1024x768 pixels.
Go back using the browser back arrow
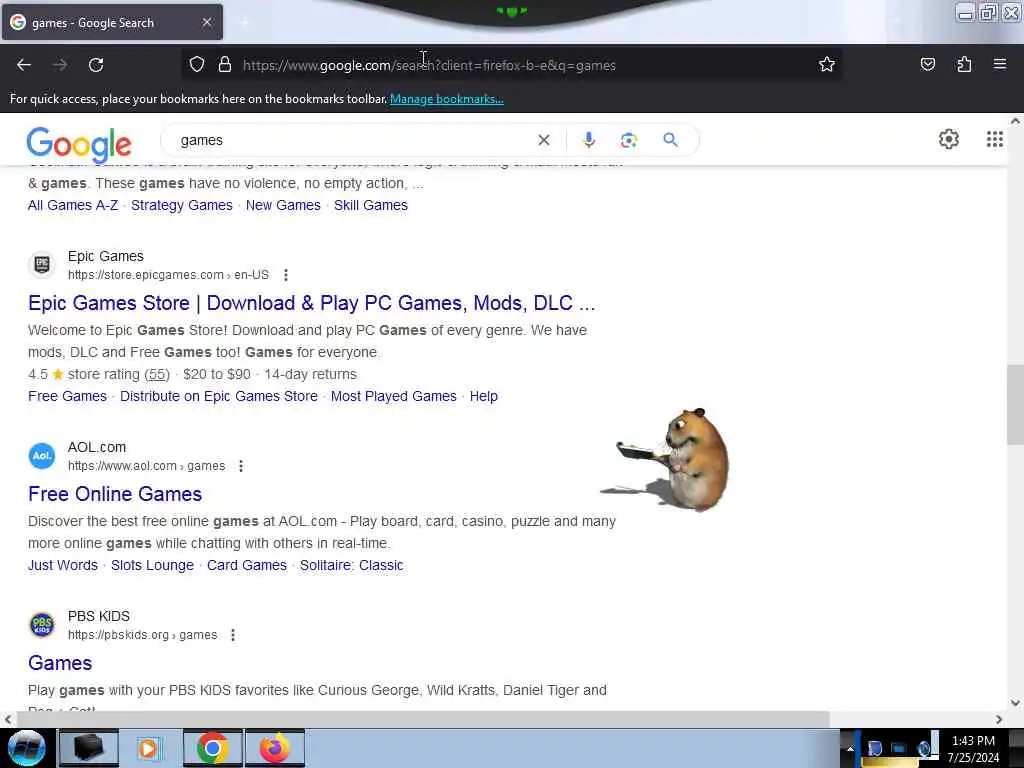(24, 65)
